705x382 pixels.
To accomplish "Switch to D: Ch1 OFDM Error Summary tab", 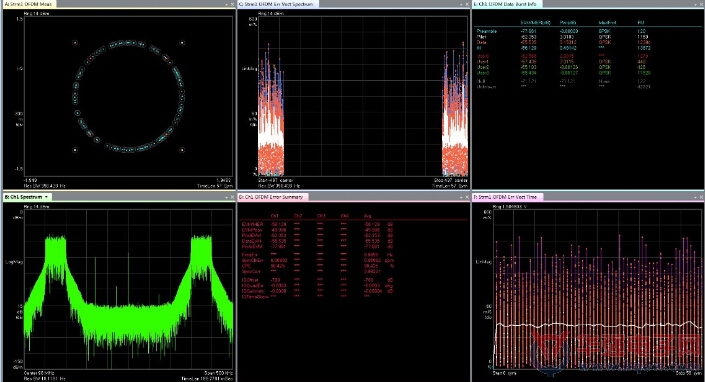I will coord(272,197).
